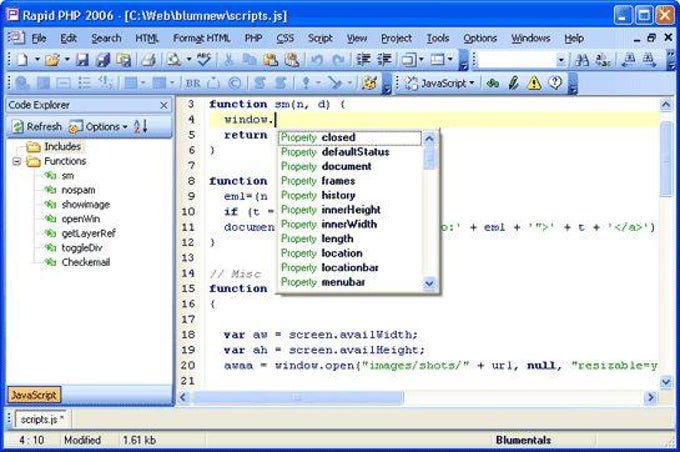Click the Find and Replace icon
Image resolution: width=680 pixels, height=452 pixels.
point(603,60)
